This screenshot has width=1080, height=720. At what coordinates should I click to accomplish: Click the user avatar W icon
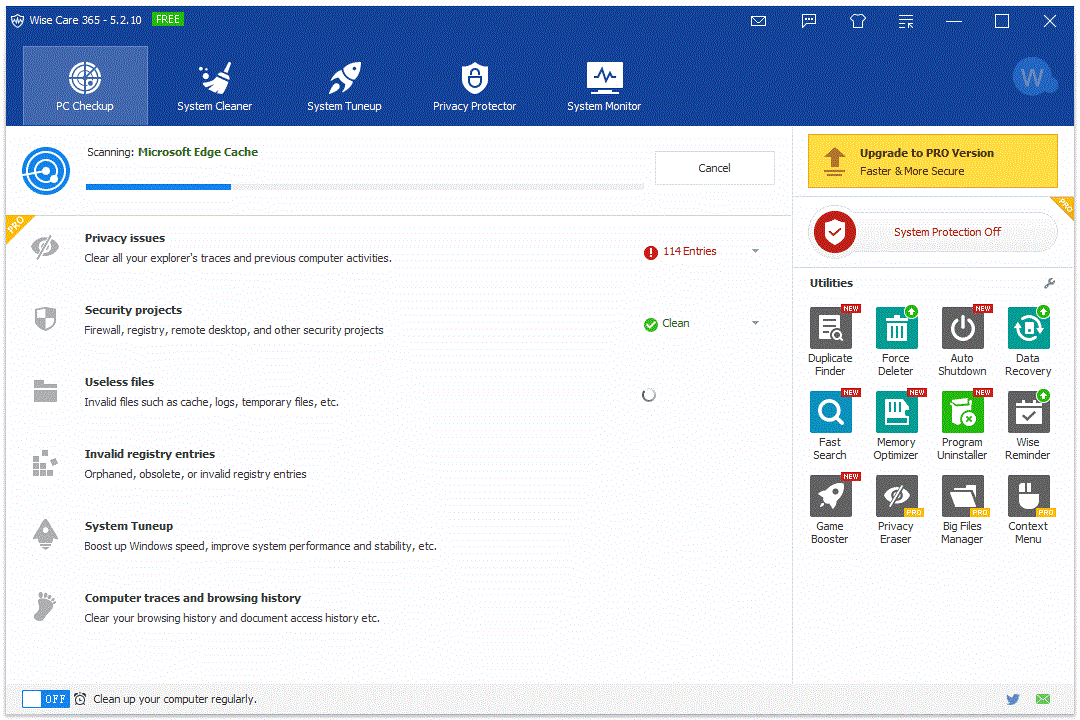tap(1033, 77)
